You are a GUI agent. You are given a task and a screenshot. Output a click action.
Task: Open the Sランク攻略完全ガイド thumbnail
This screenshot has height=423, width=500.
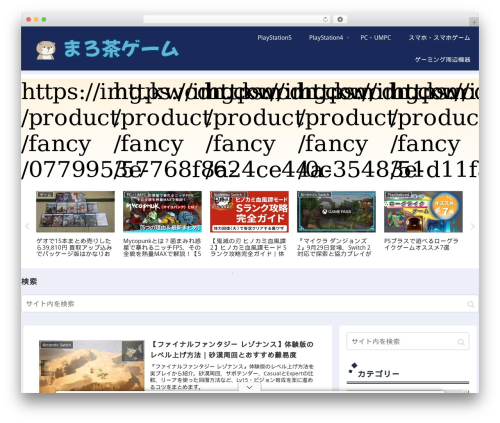249,212
